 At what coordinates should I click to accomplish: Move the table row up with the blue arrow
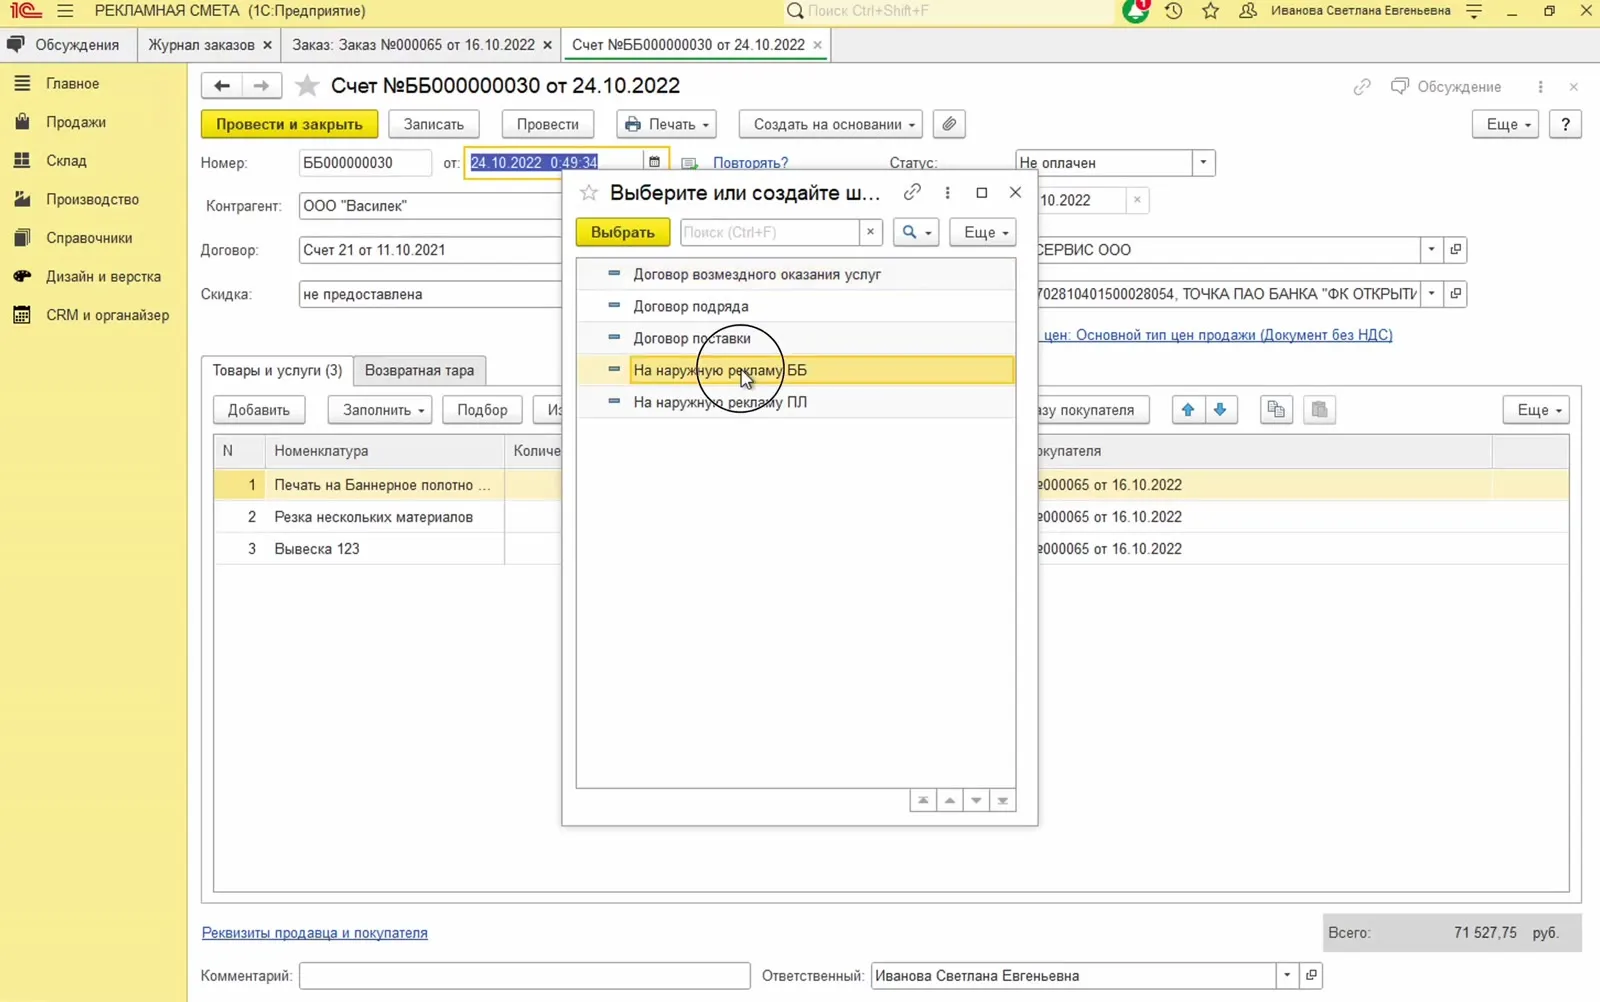[1188, 410]
